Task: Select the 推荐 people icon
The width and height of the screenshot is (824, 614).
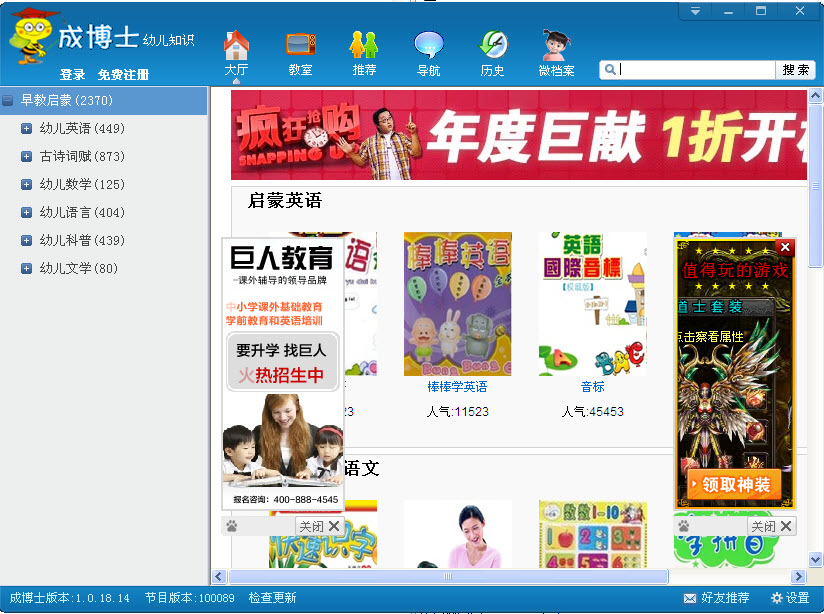Action: click(364, 45)
